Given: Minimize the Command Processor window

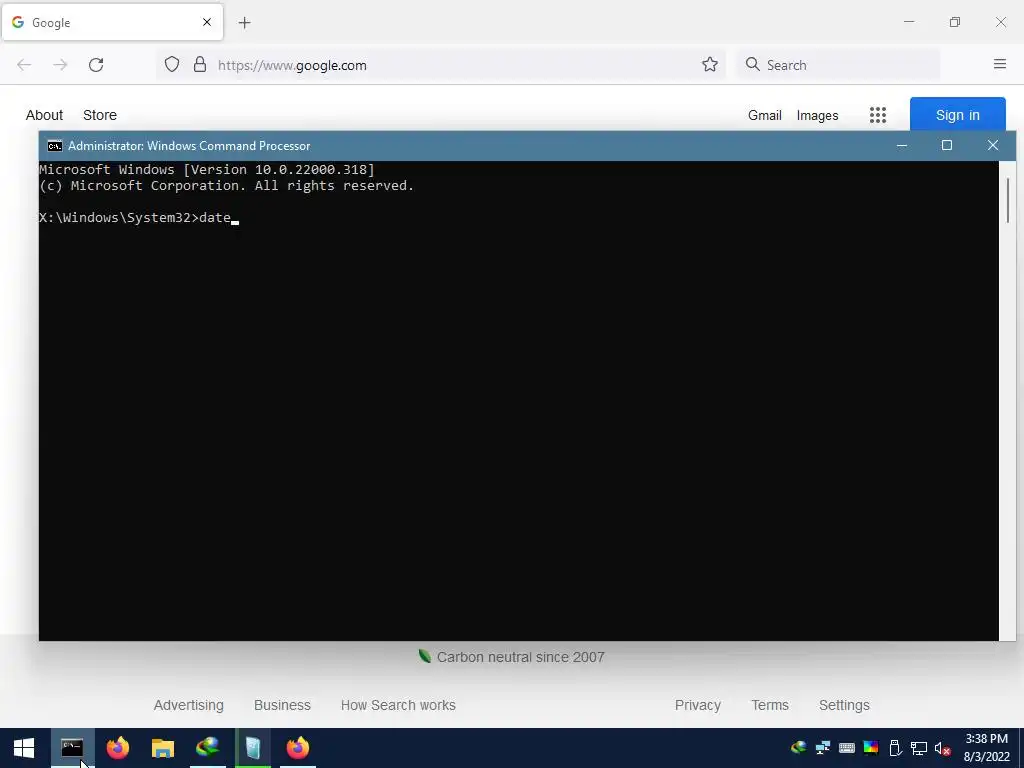Looking at the screenshot, I should (902, 146).
